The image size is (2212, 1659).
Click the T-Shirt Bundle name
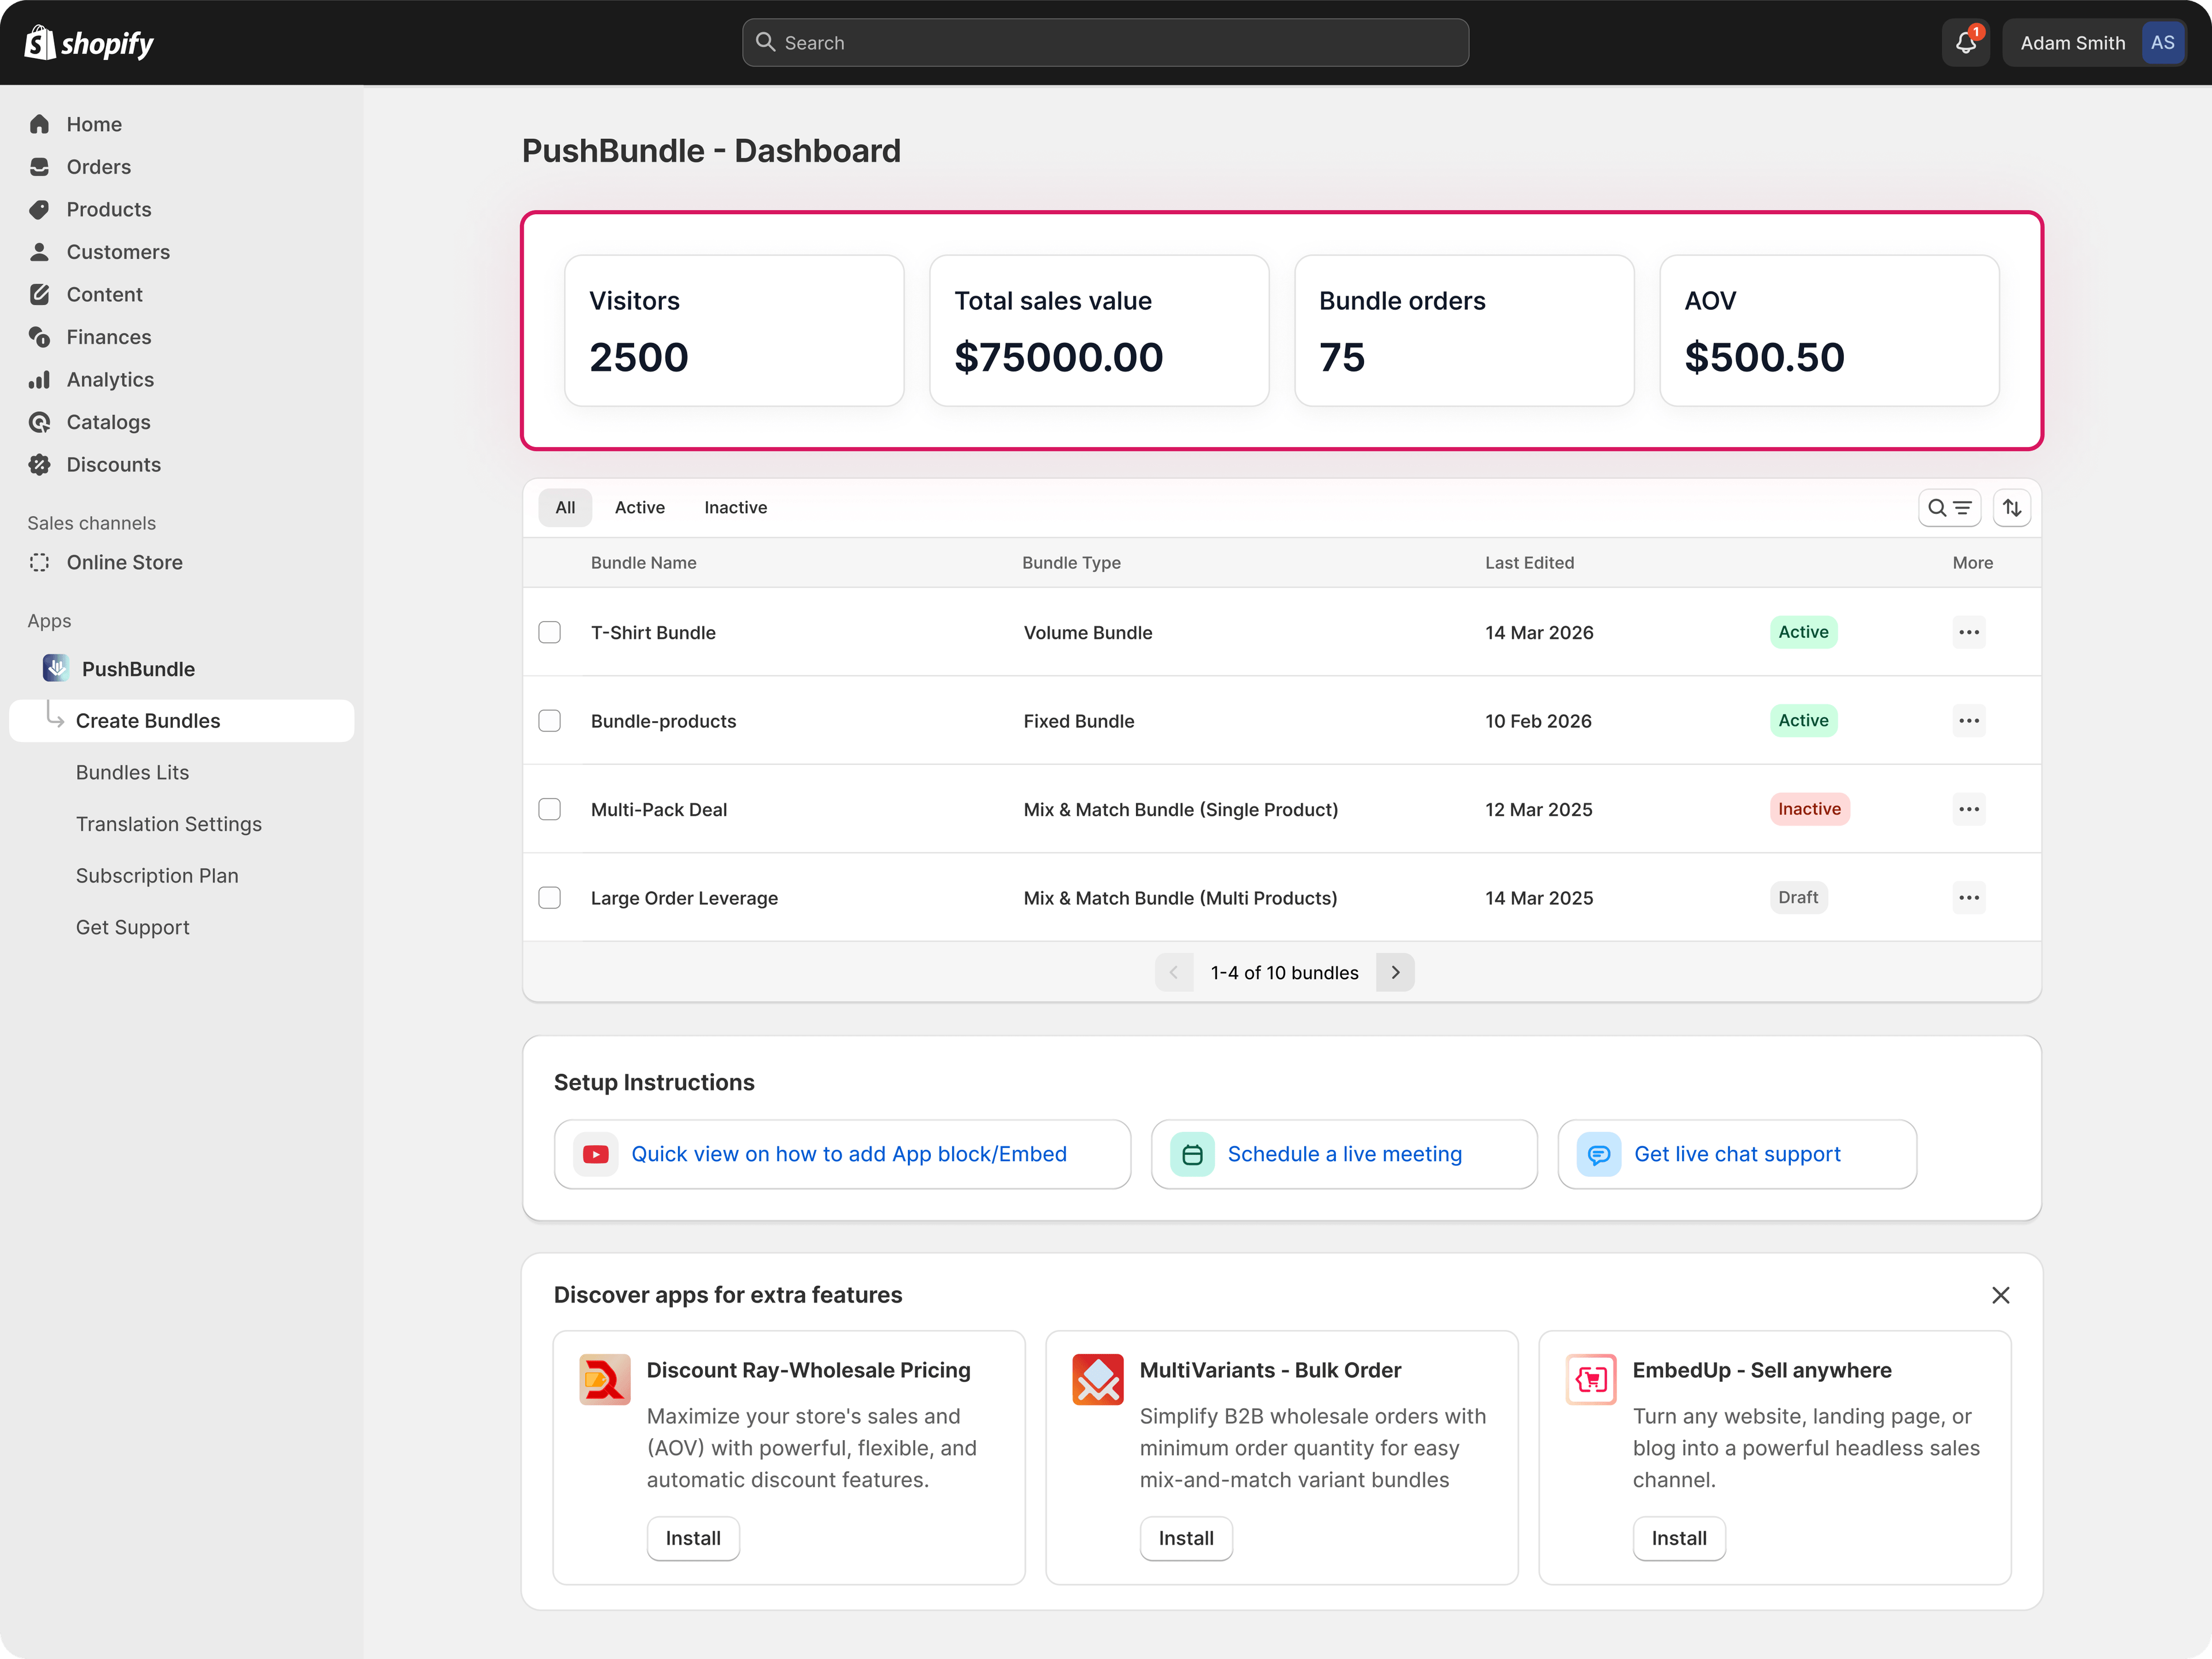(653, 633)
